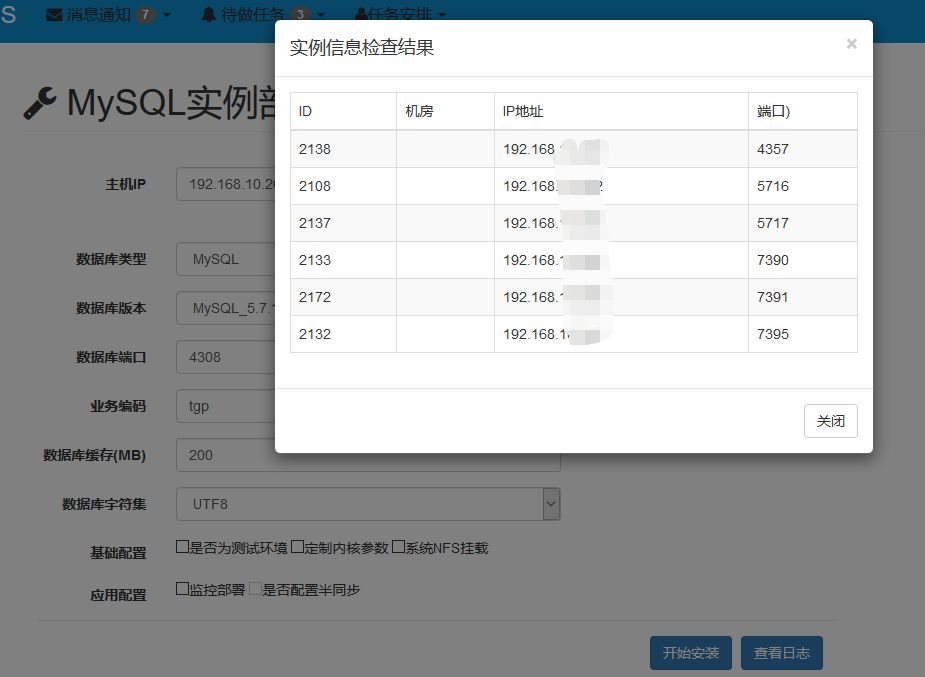This screenshot has width=925, height=677.
Task: Click the 查看日志 button
Action: point(782,653)
